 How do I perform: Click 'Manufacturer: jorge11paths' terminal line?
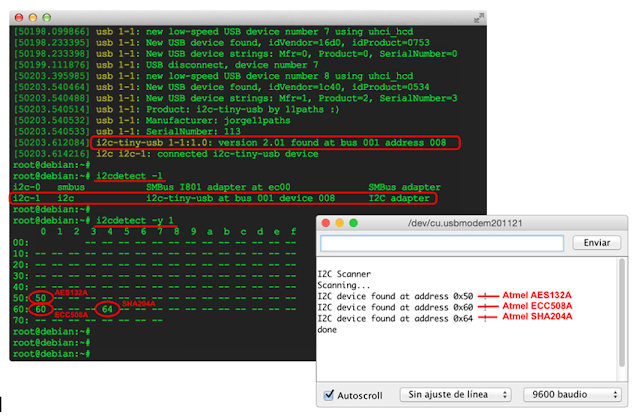152,120
